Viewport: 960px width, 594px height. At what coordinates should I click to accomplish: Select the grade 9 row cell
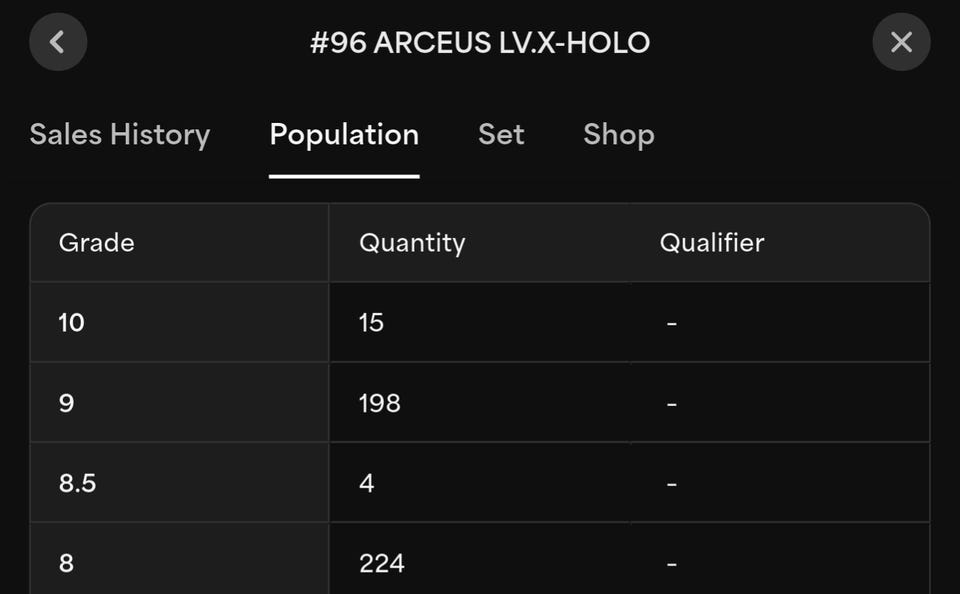tap(179, 402)
